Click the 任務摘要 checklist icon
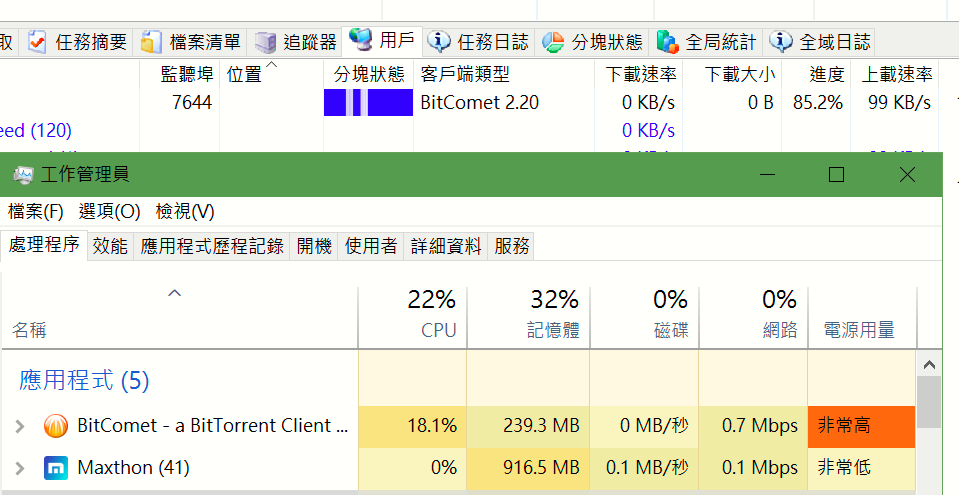This screenshot has width=959, height=495. click(37, 42)
